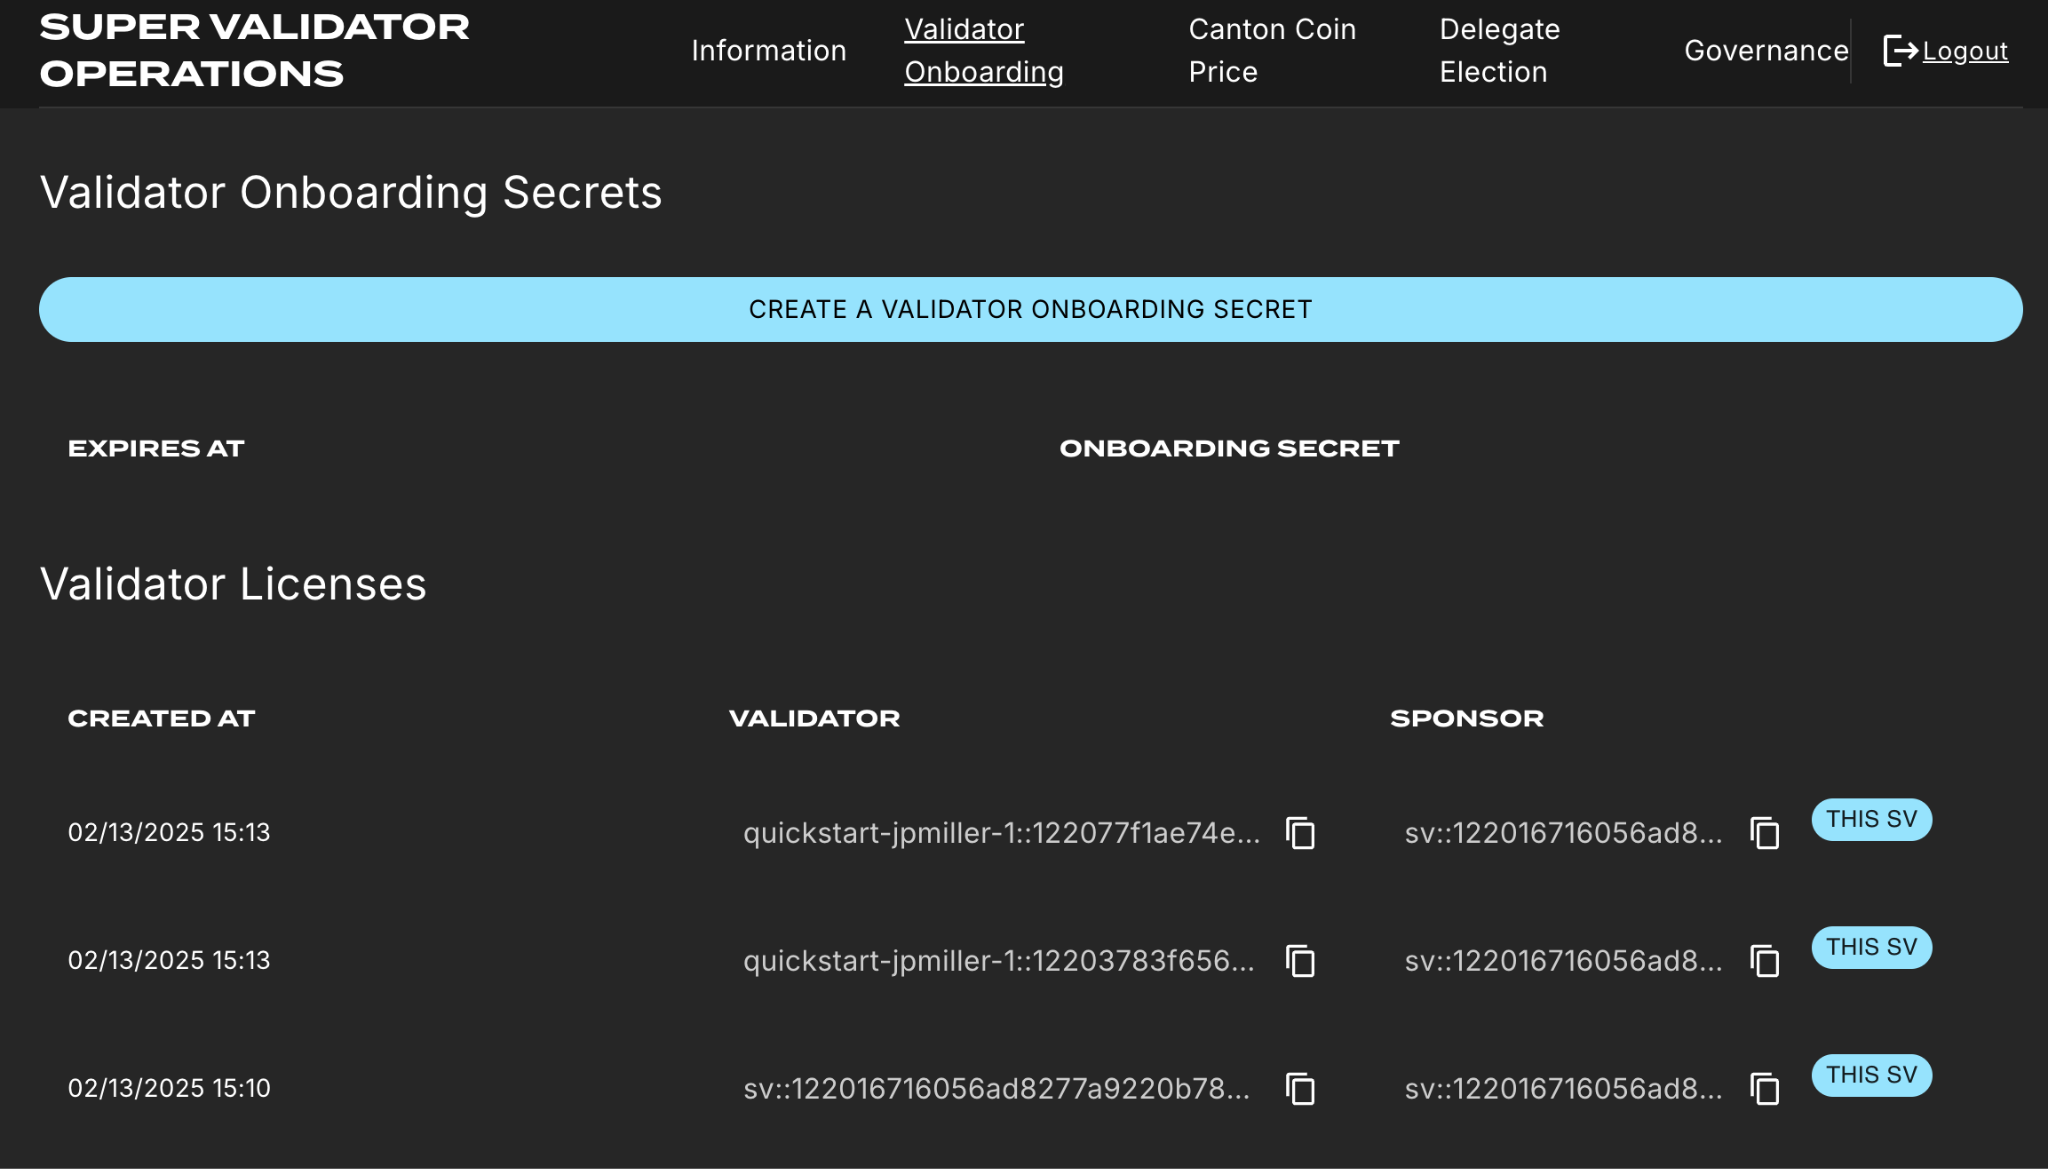
Task: Copy the sv::122016716056ad8277a9220b78 validator ID
Action: [1301, 1090]
